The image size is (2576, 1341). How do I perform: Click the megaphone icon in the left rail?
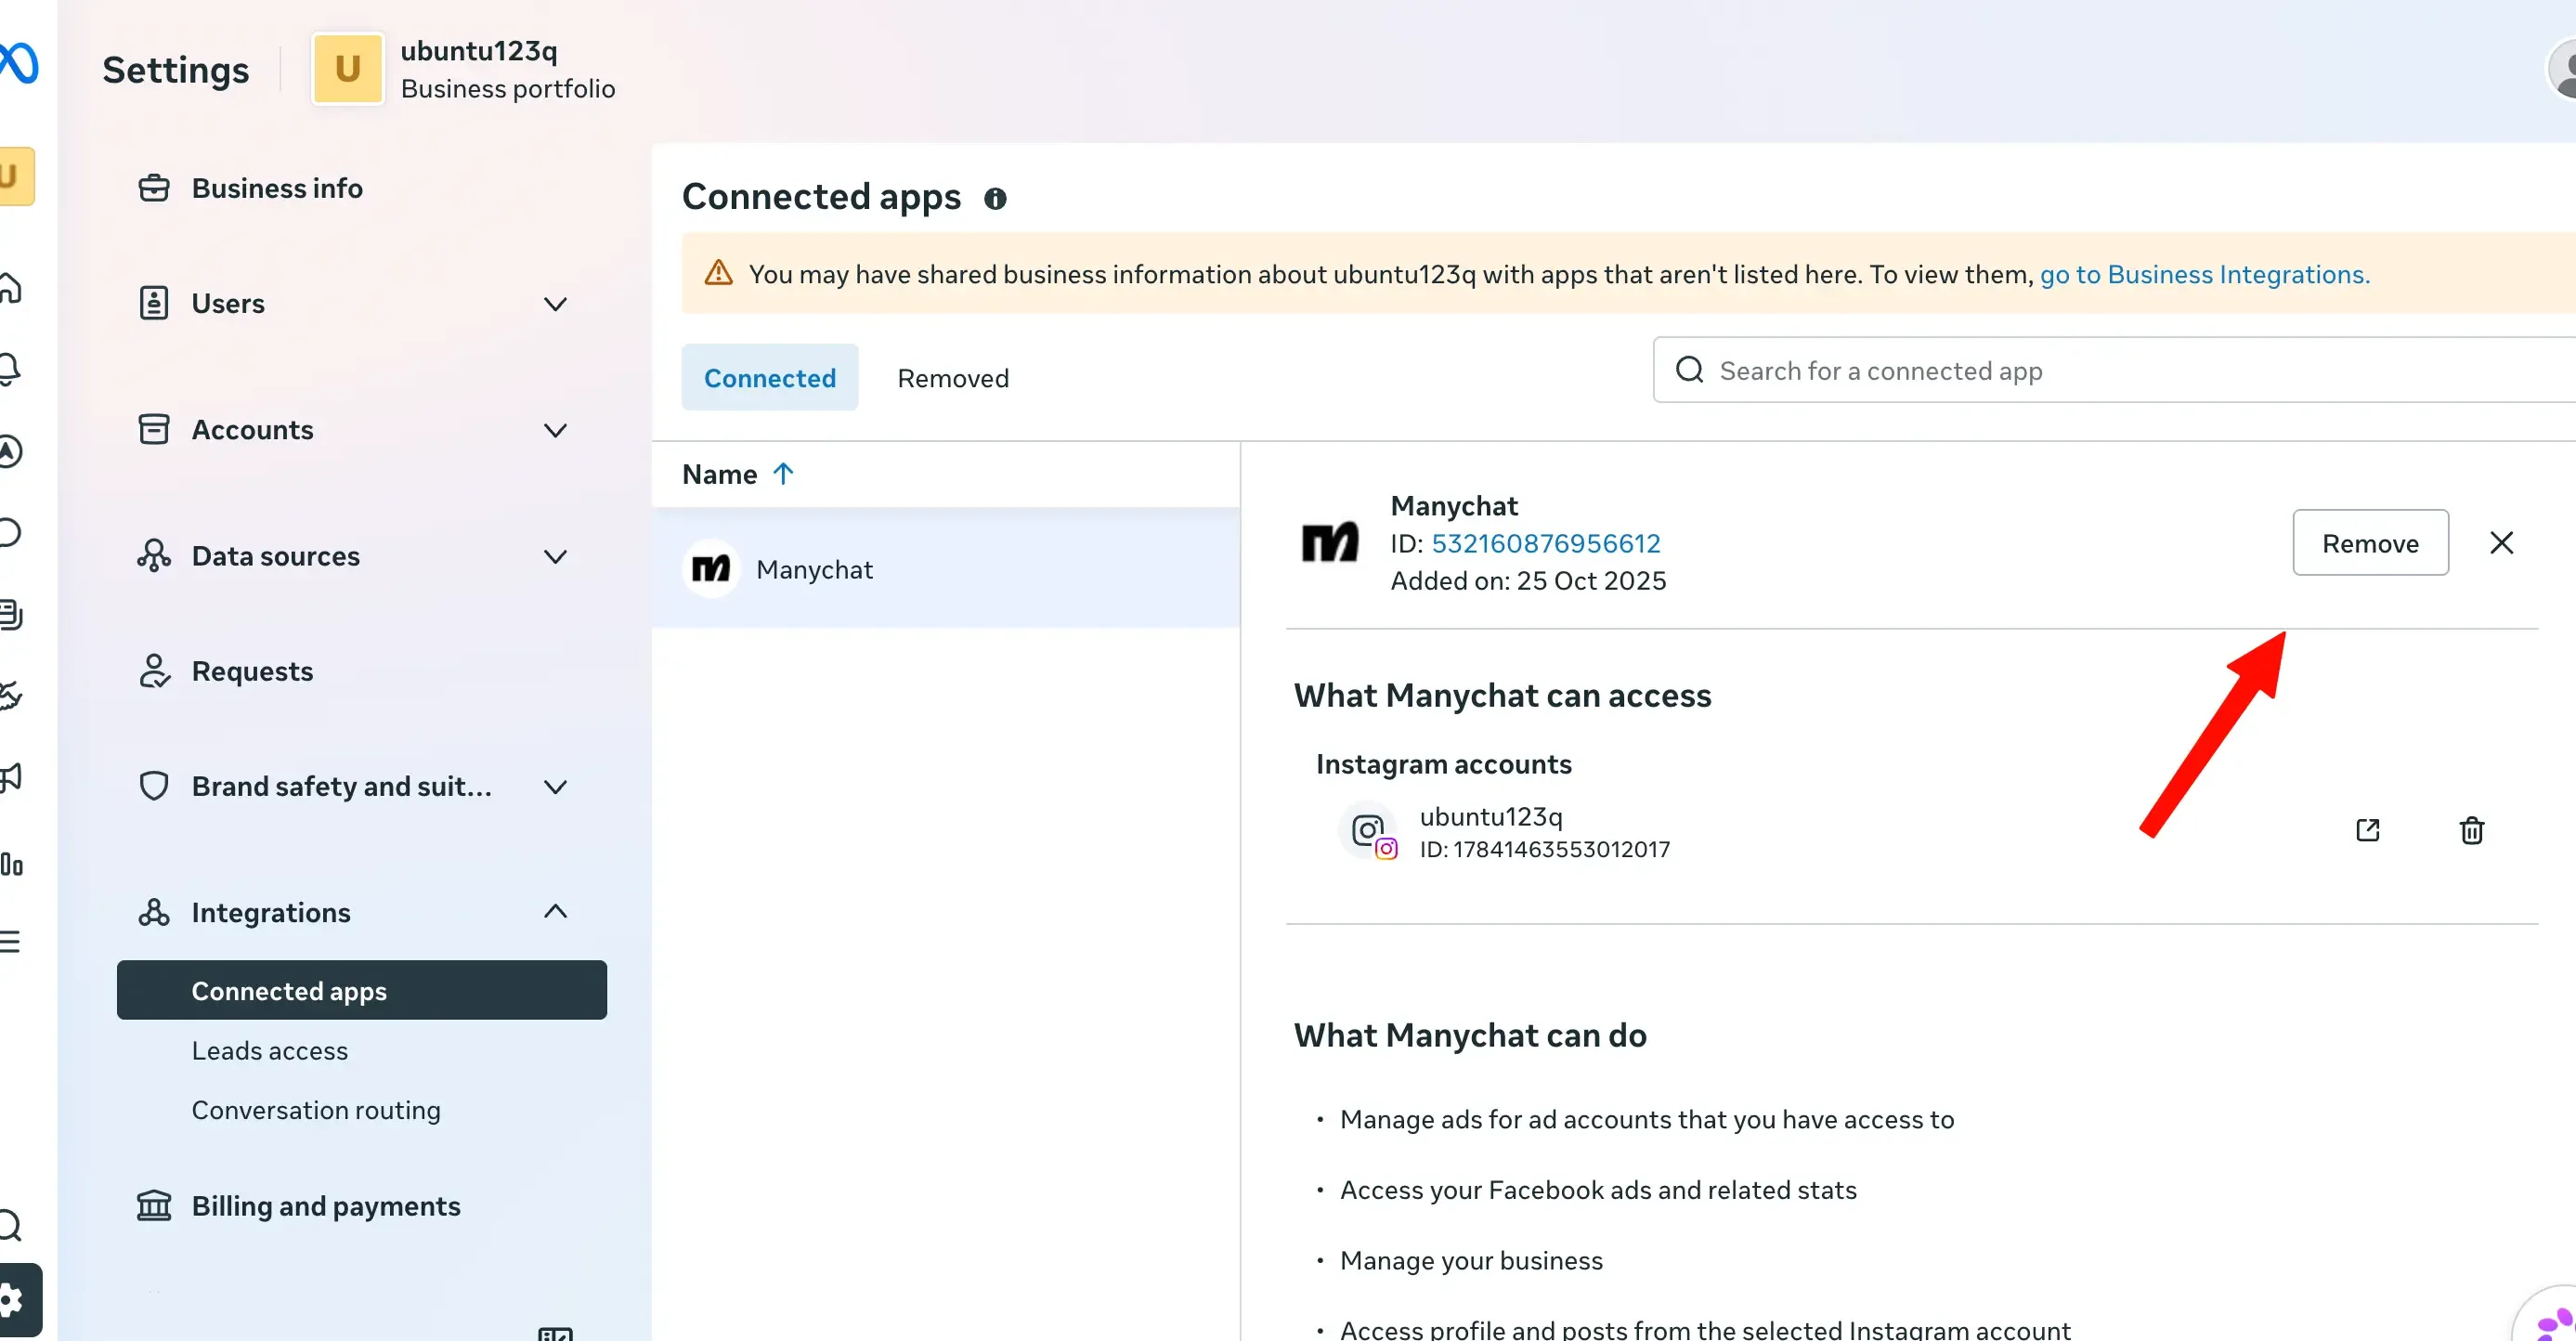[x=11, y=777]
